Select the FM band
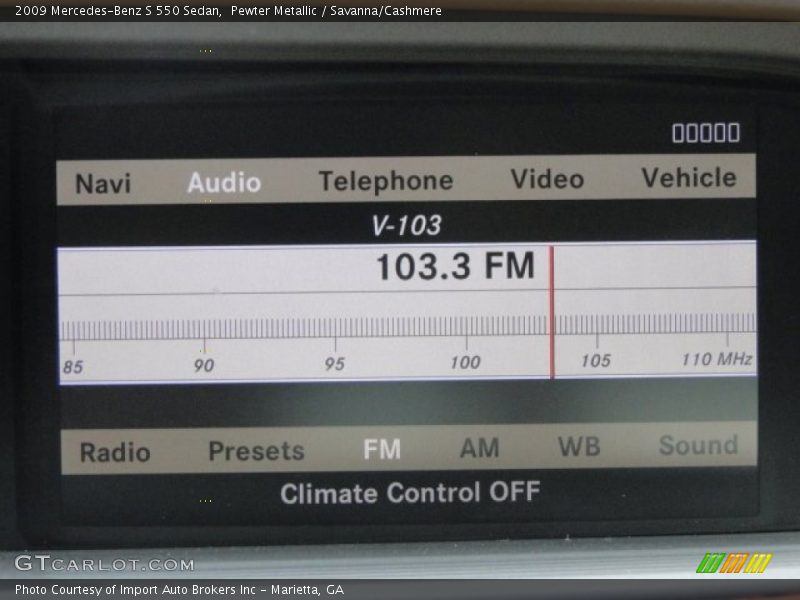The height and width of the screenshot is (600, 800). click(x=382, y=449)
